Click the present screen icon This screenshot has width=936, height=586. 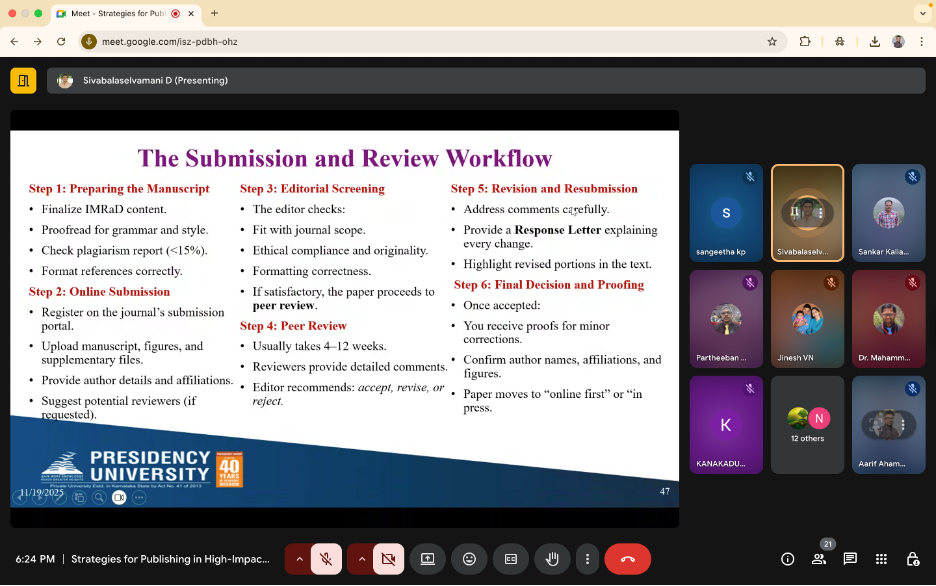[x=428, y=559]
